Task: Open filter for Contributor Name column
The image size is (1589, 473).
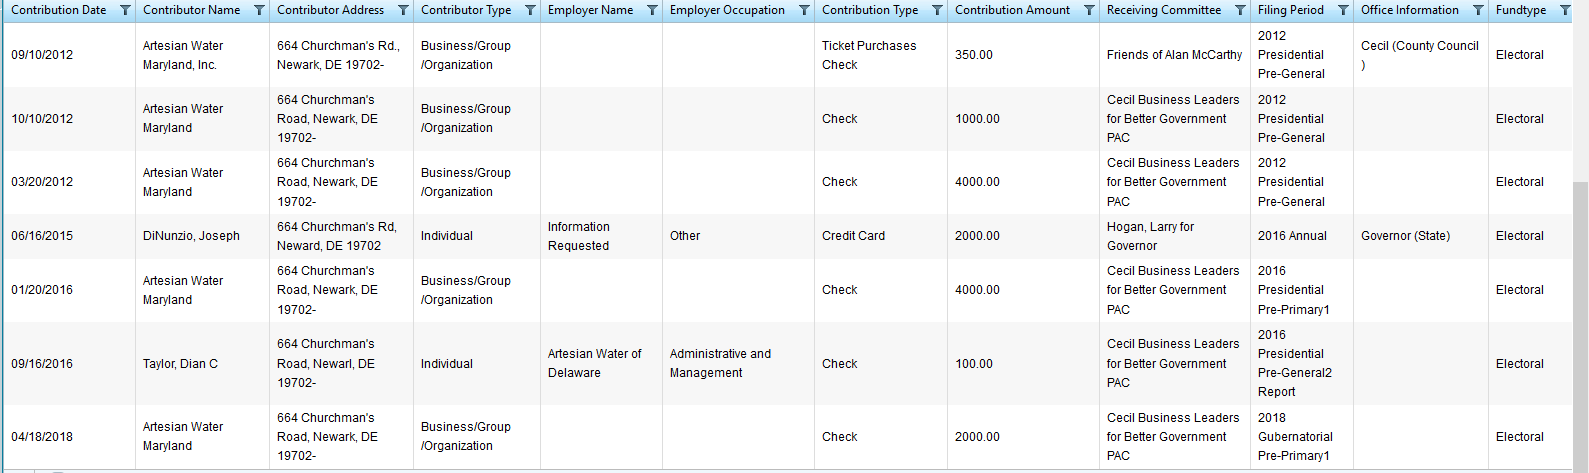Action: coord(259,11)
